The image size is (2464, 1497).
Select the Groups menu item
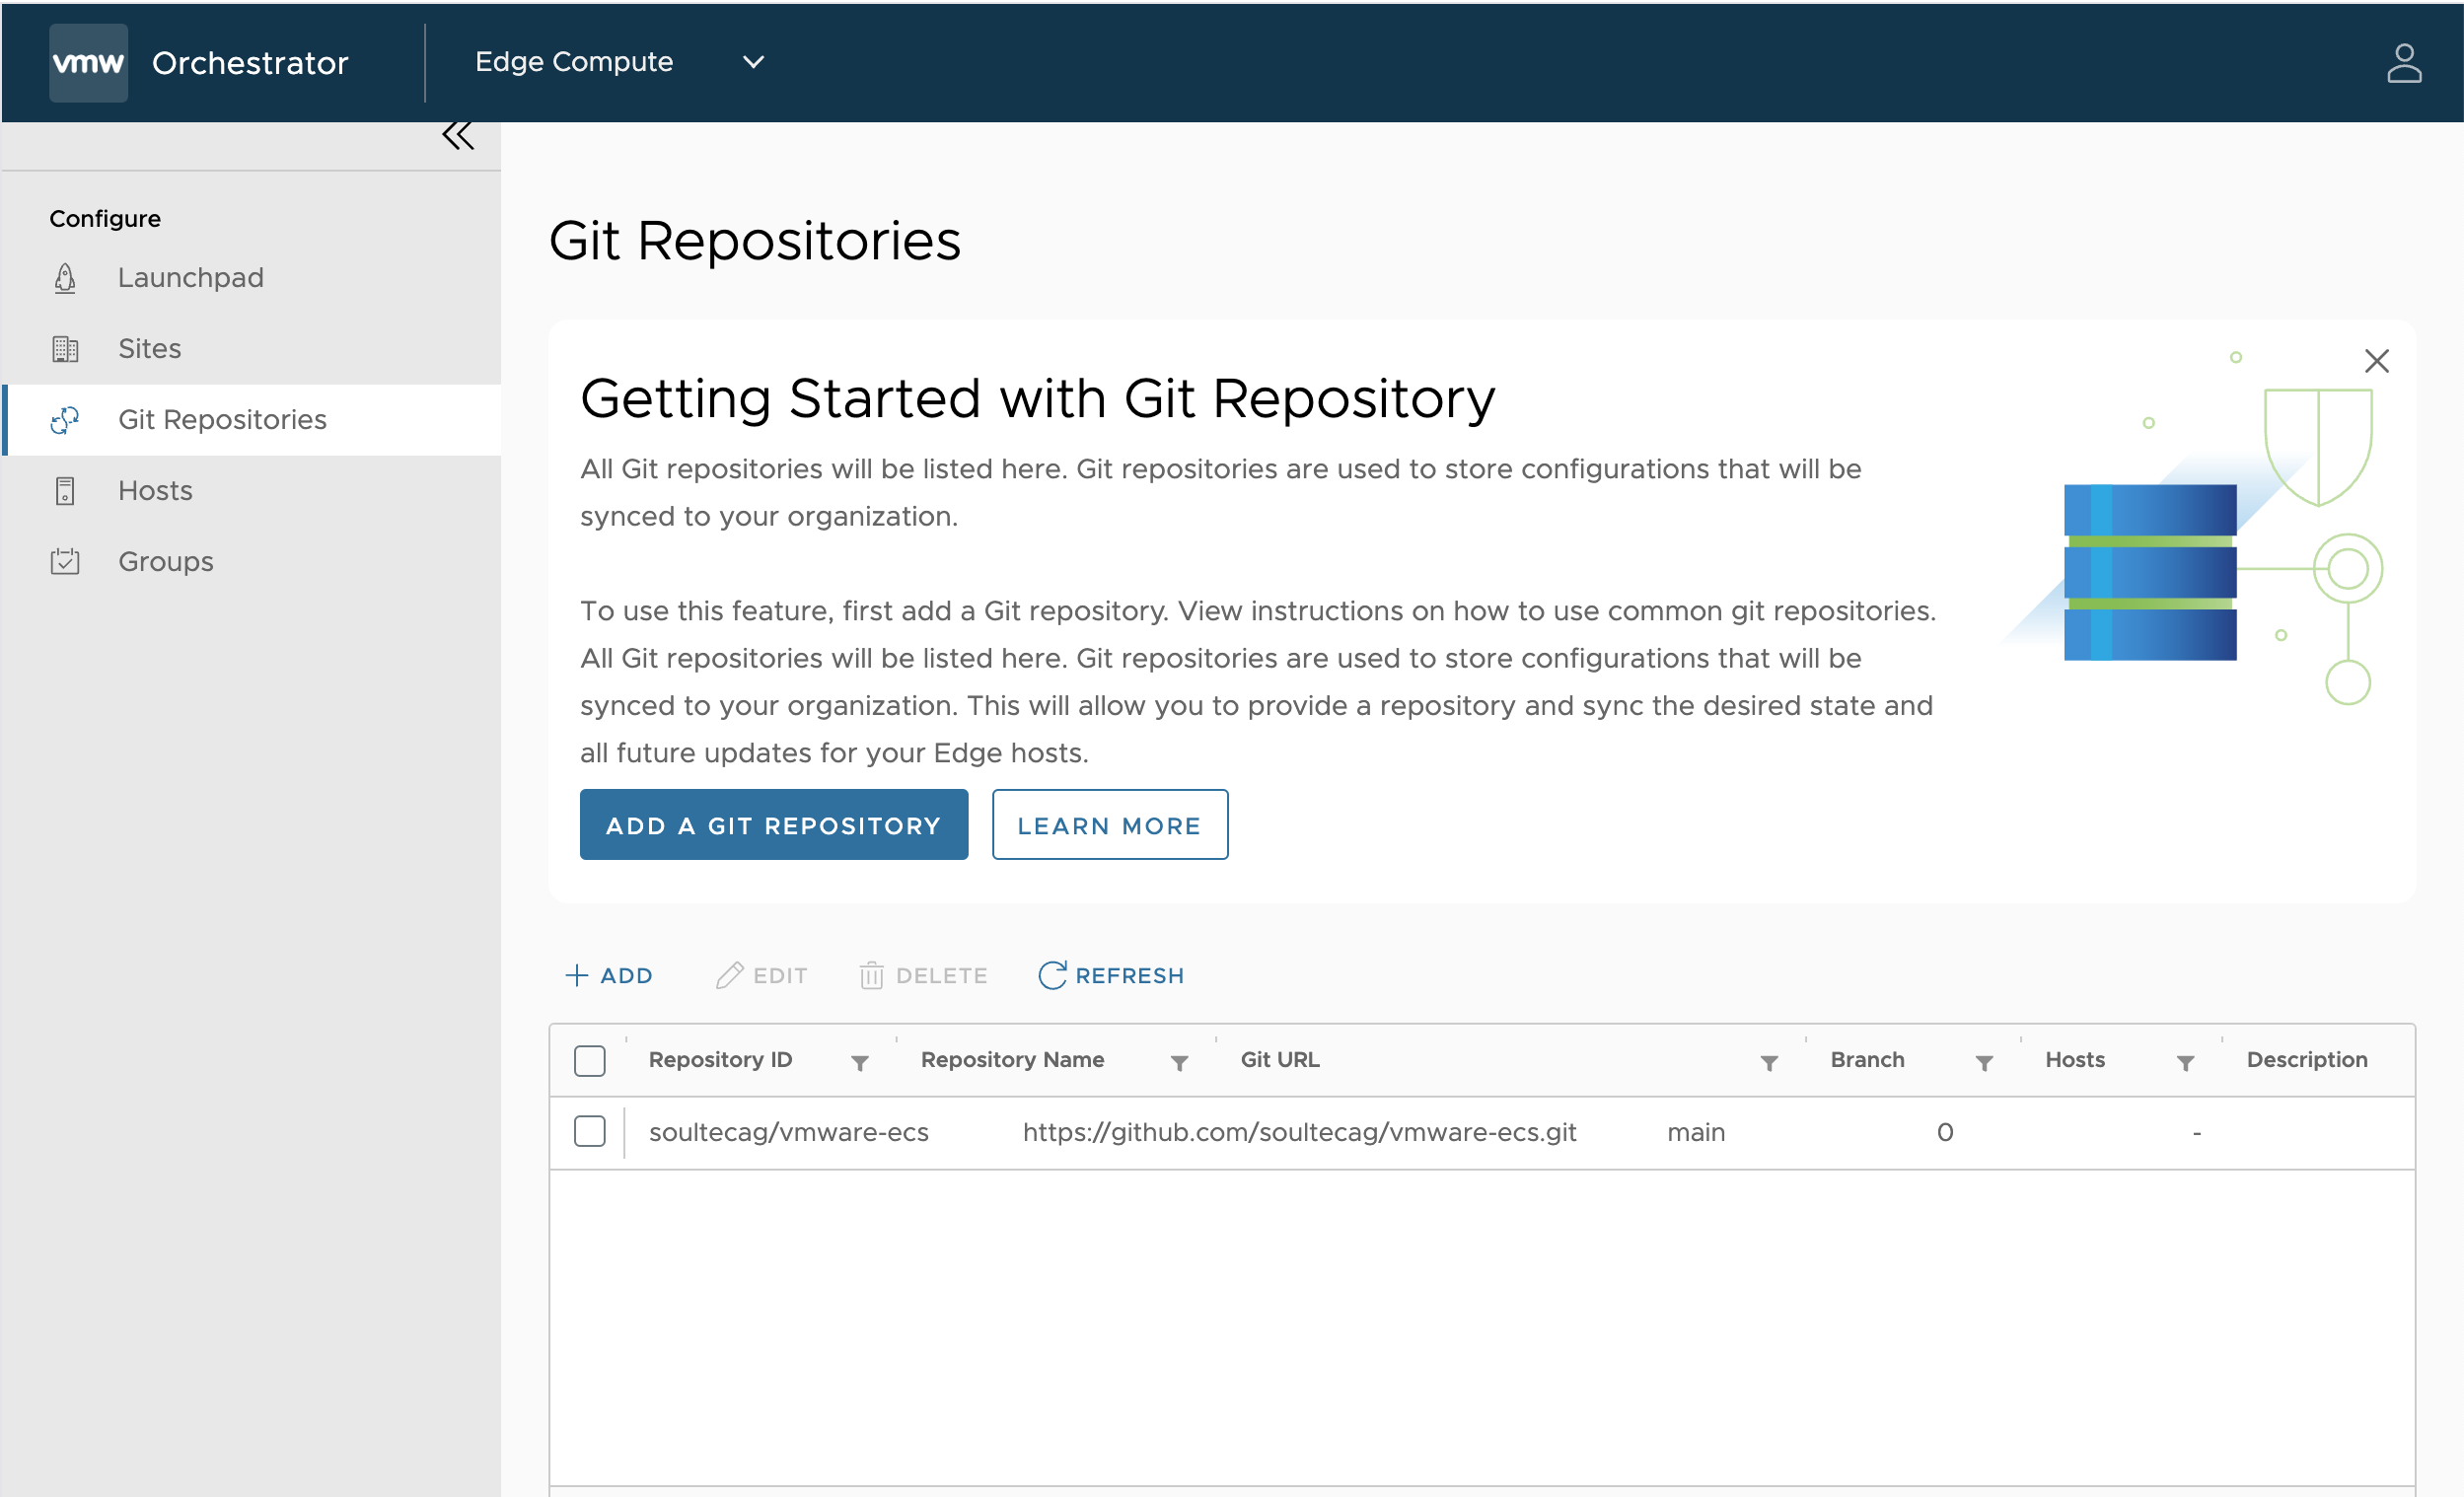click(x=166, y=561)
